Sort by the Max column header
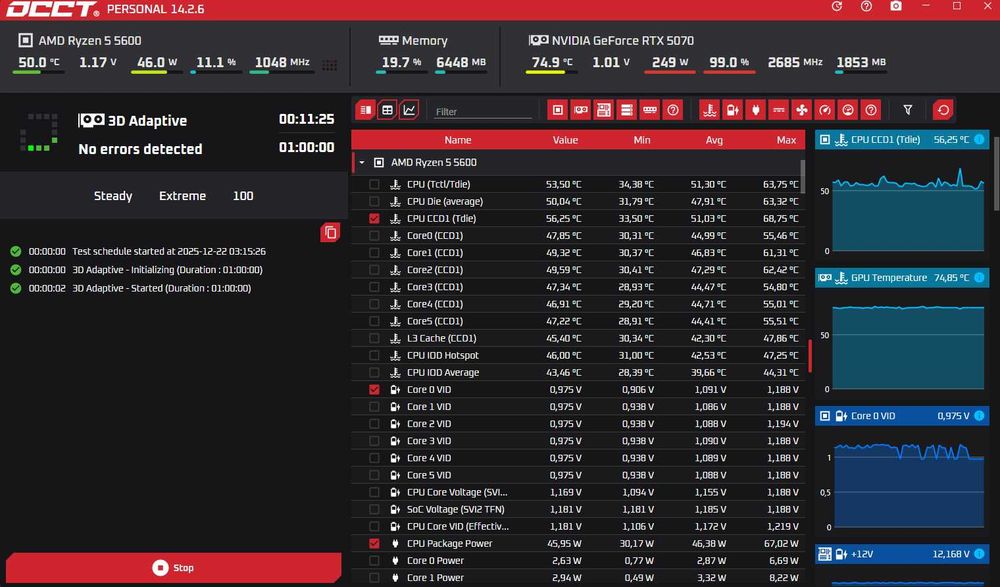 click(x=786, y=140)
